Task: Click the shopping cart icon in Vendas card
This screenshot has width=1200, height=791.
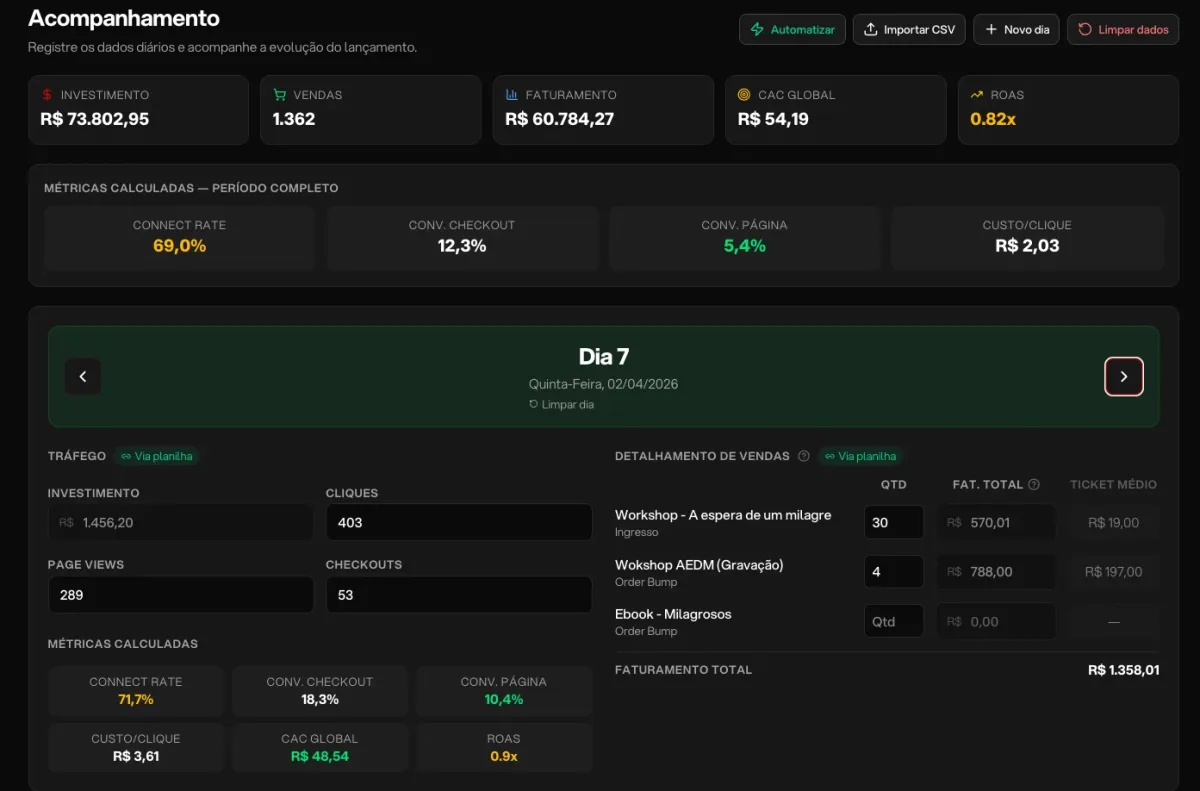Action: 280,95
